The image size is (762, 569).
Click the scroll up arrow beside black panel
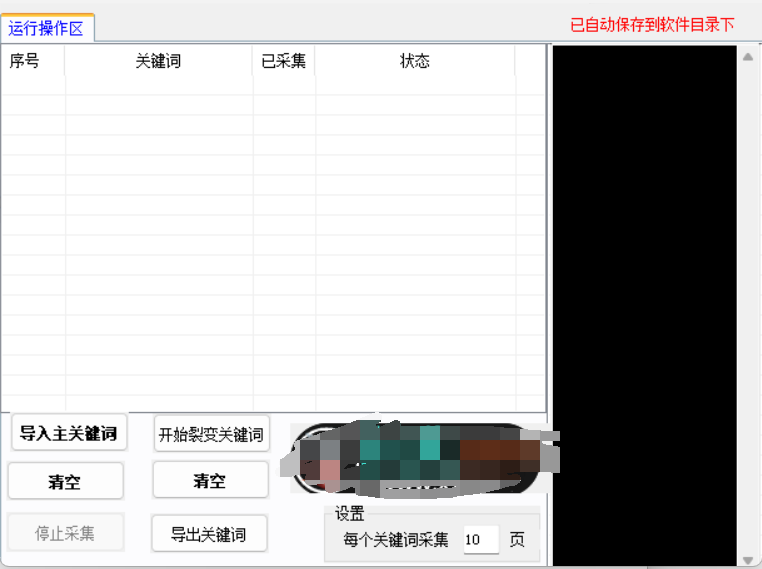click(x=747, y=56)
